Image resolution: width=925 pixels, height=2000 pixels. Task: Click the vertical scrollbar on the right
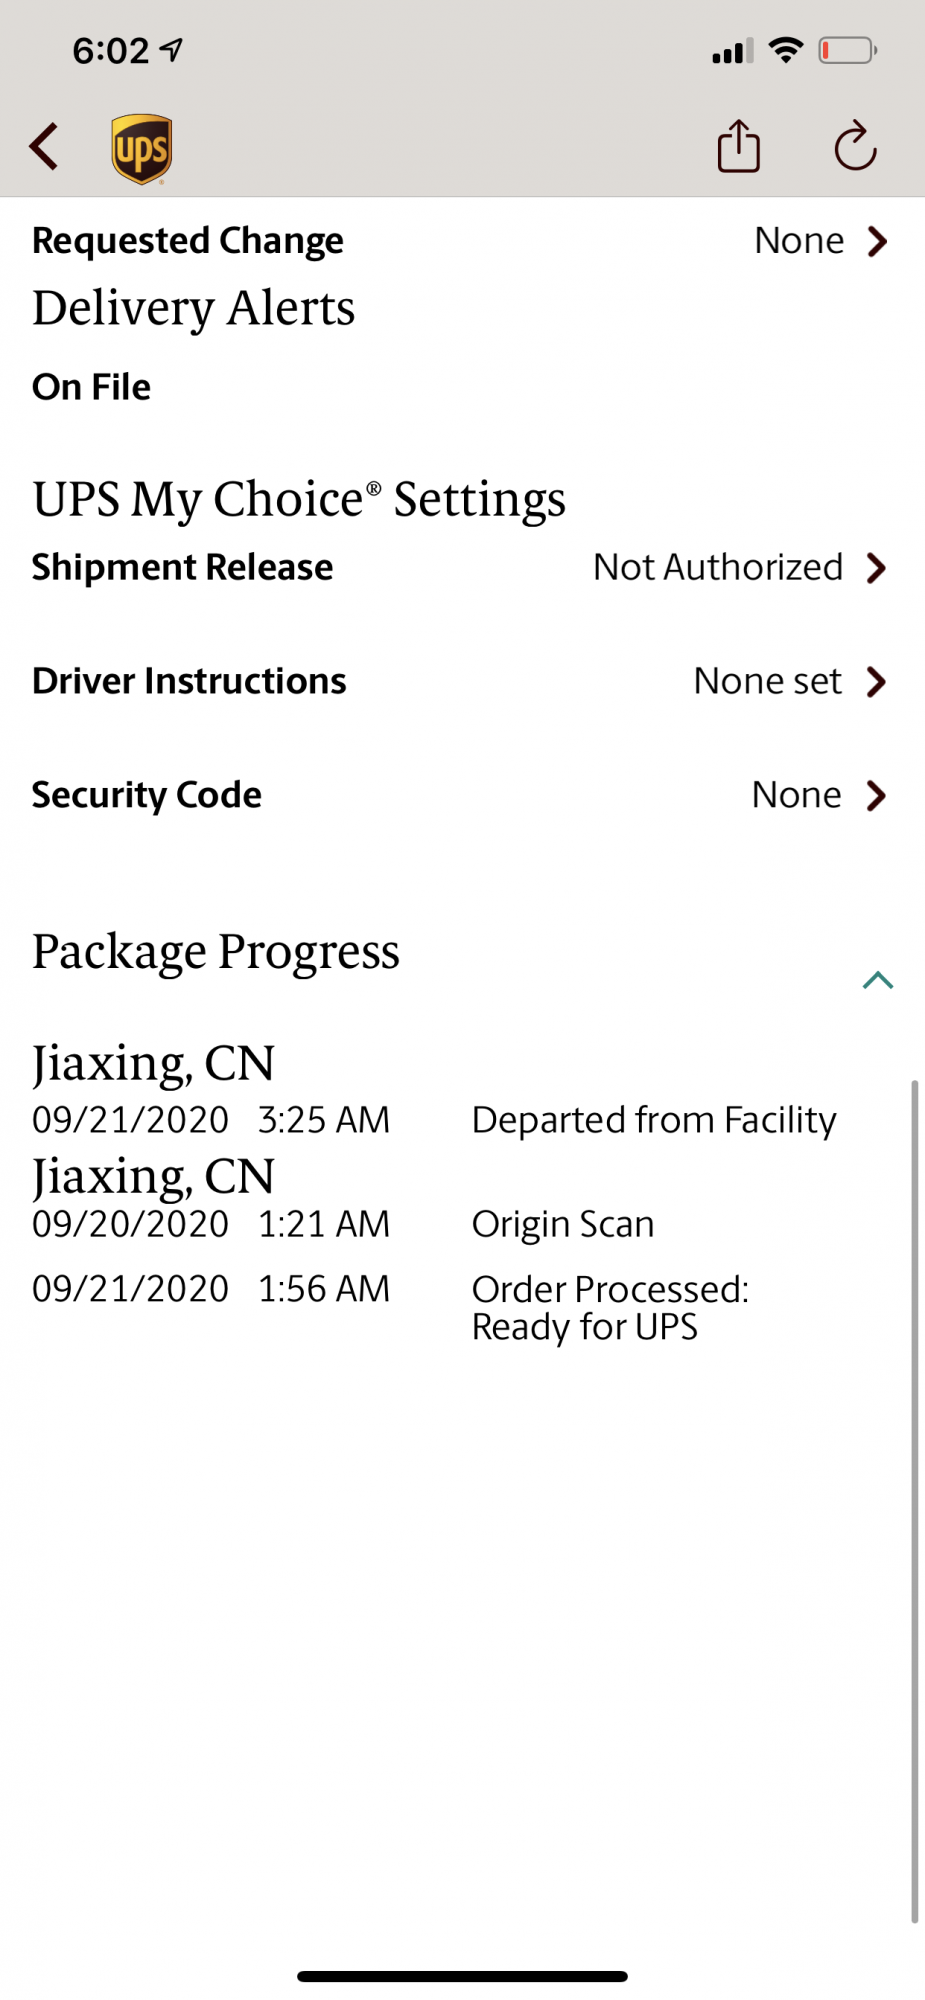point(914,1500)
